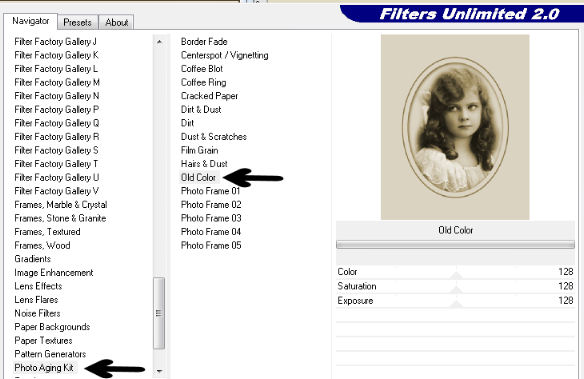584x379 pixels.
Task: Select Filter Factory Gallery M category
Action: point(57,82)
